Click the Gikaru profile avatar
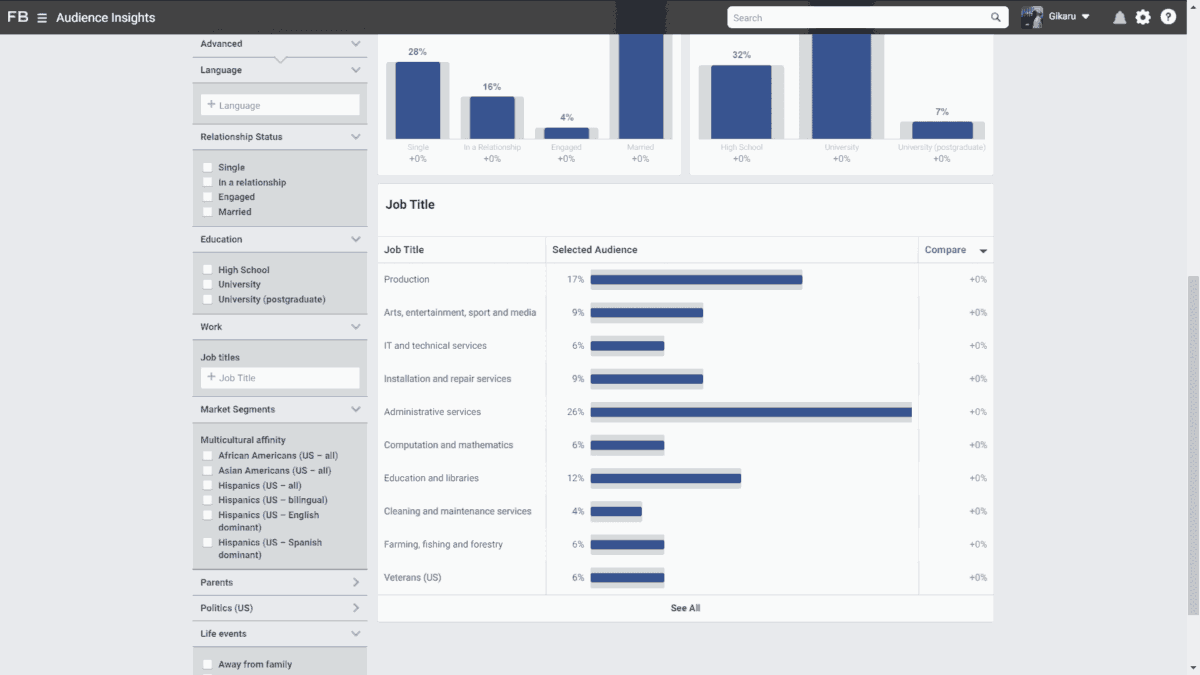 point(1032,17)
